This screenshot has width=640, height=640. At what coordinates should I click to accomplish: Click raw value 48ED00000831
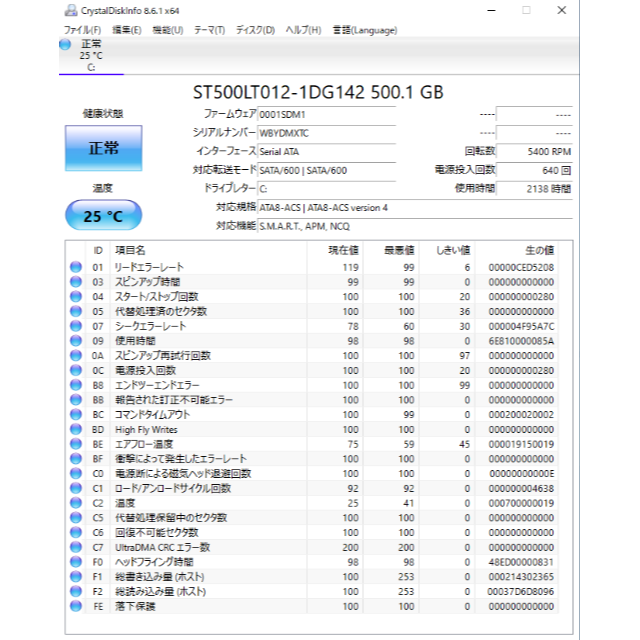click(521, 562)
